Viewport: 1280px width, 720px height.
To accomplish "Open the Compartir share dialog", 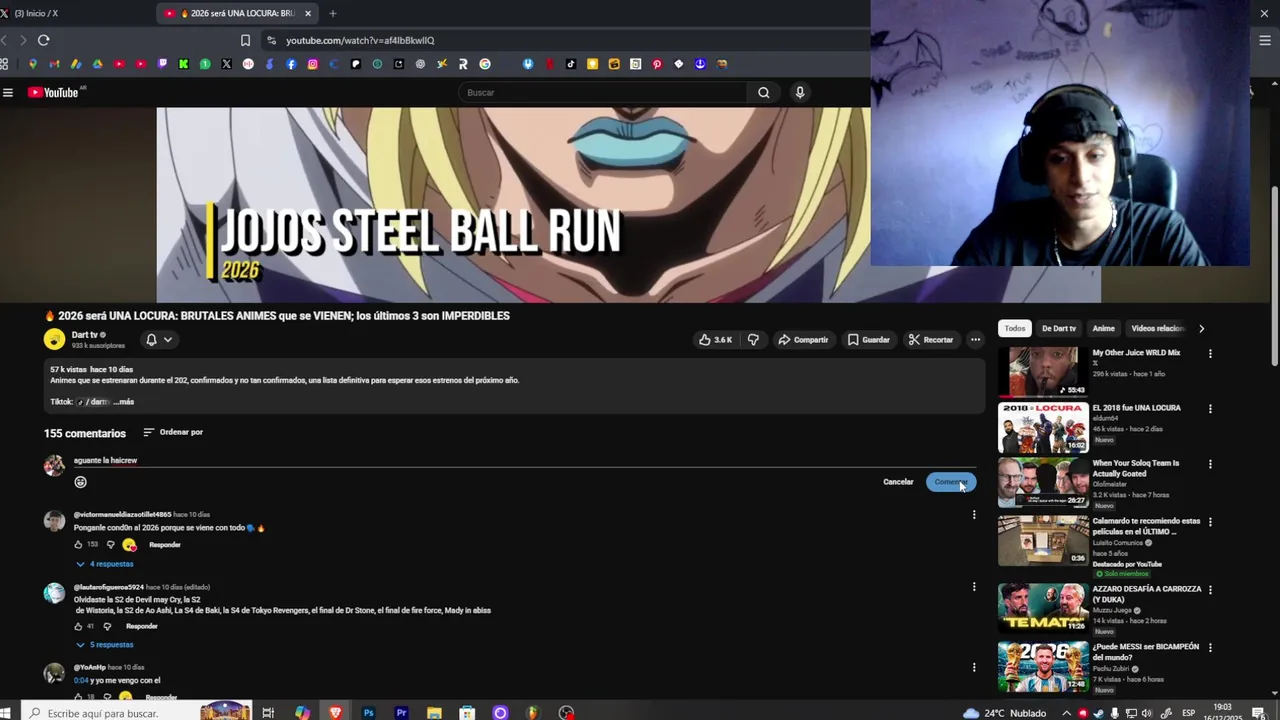I will (x=803, y=340).
